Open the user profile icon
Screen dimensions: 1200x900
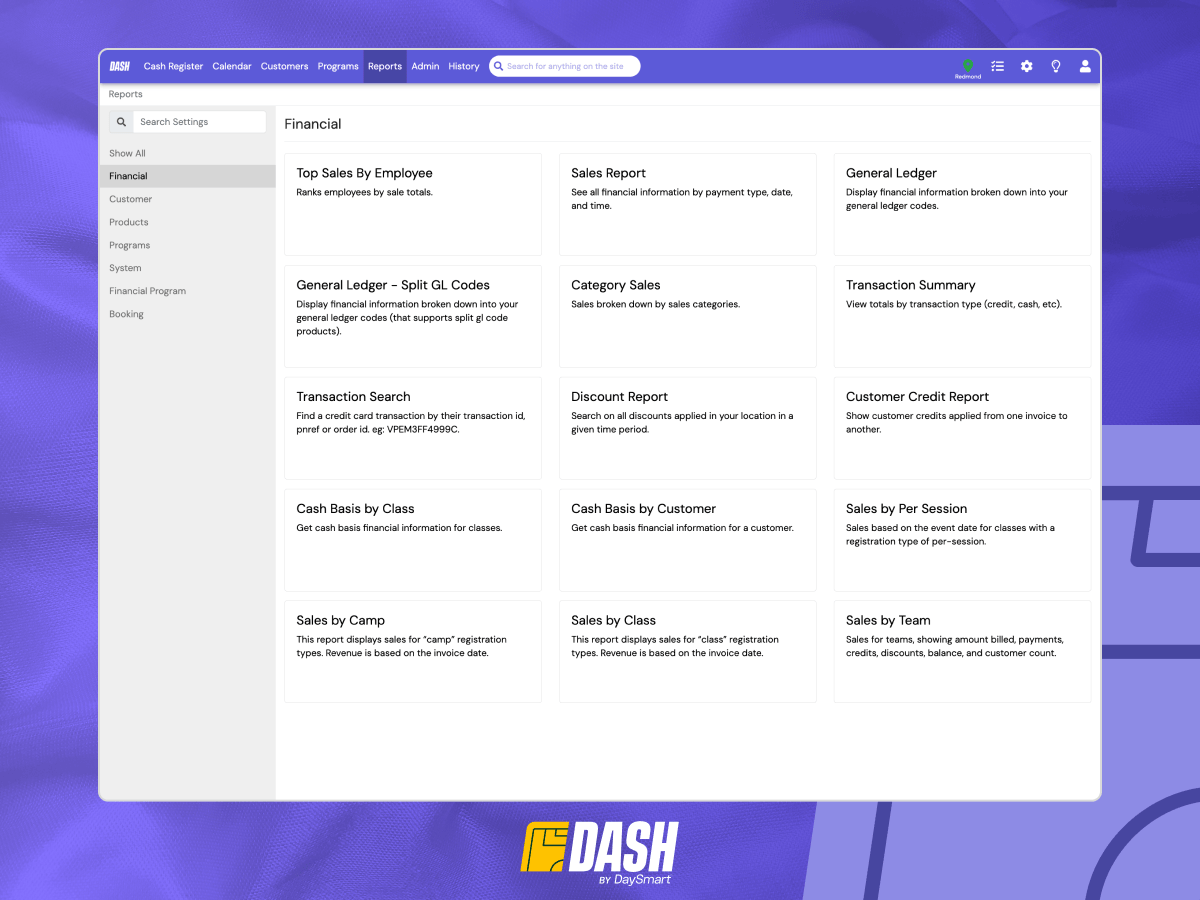click(1085, 66)
